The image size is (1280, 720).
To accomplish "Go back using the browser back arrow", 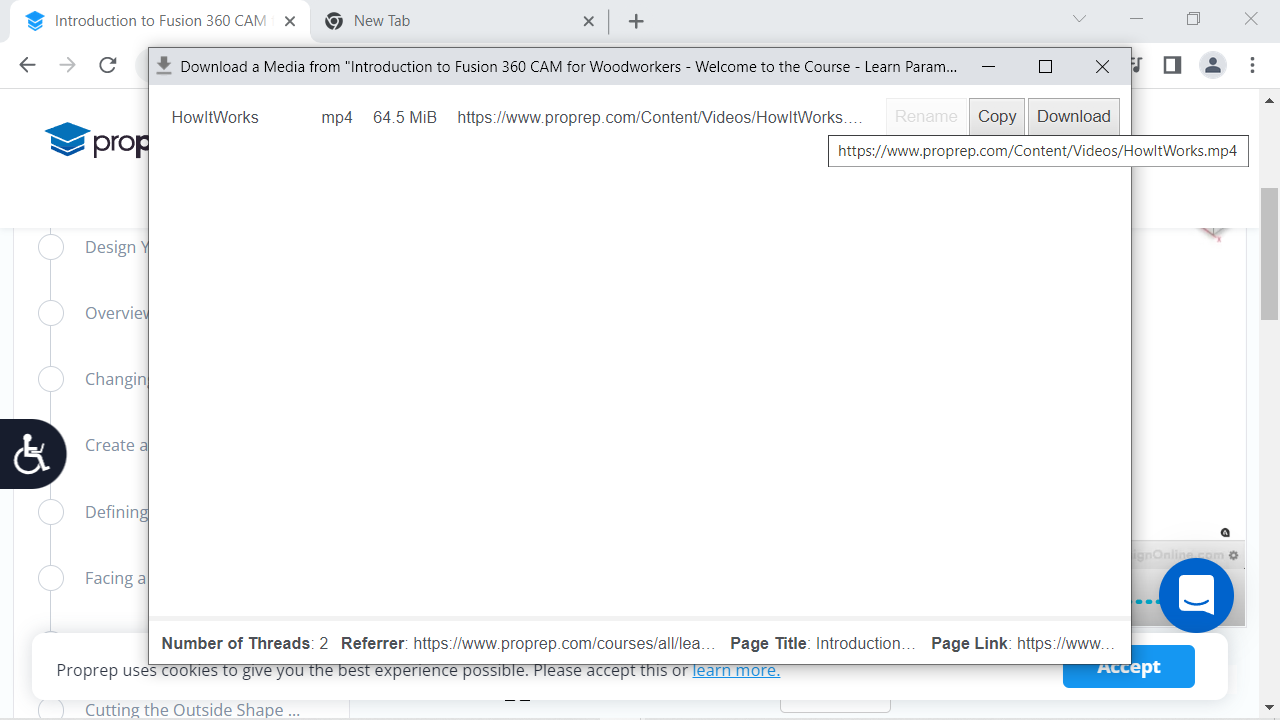I will point(27,65).
